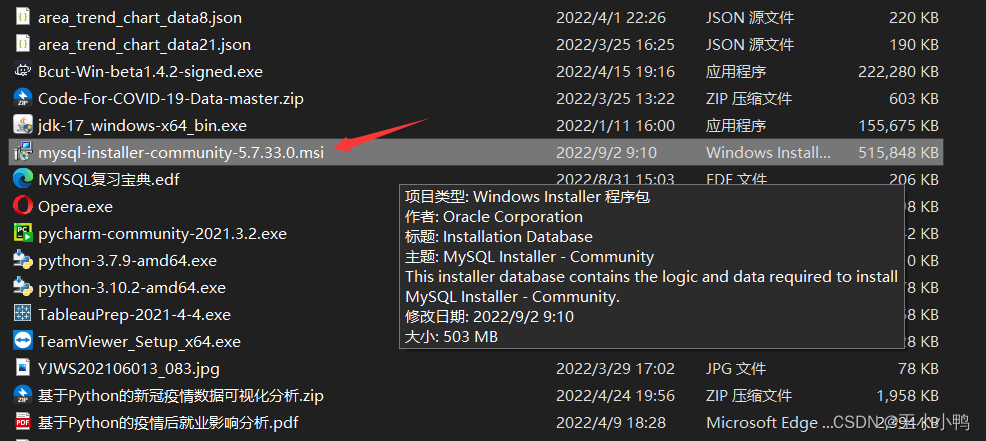The width and height of the screenshot is (986, 441).
Task: Select file name Bcut-Win-beta1.4.2-signed.exe
Action: [x=150, y=72]
